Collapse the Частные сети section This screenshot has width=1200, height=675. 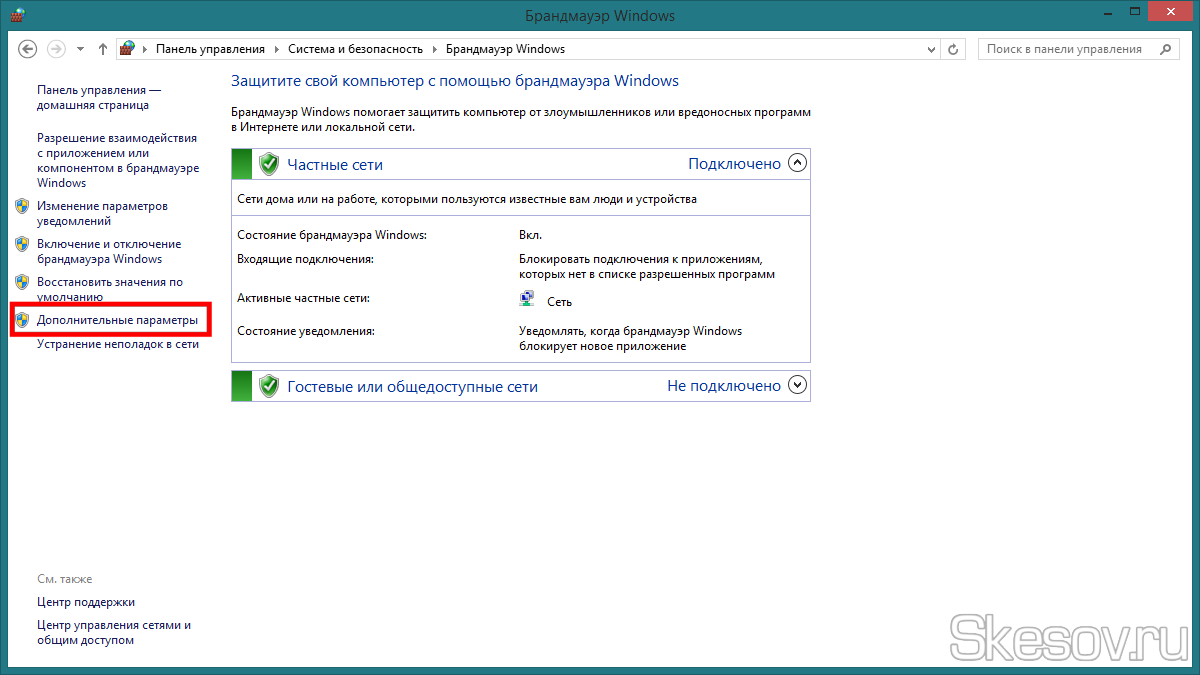797,163
